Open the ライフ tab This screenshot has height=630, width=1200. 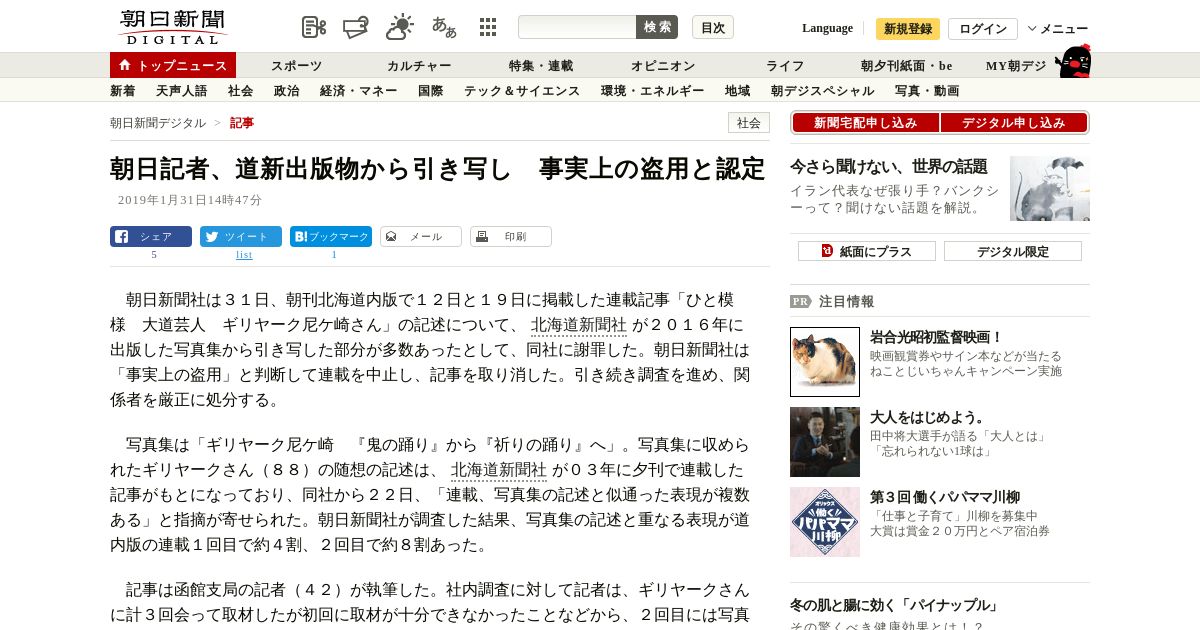[785, 66]
